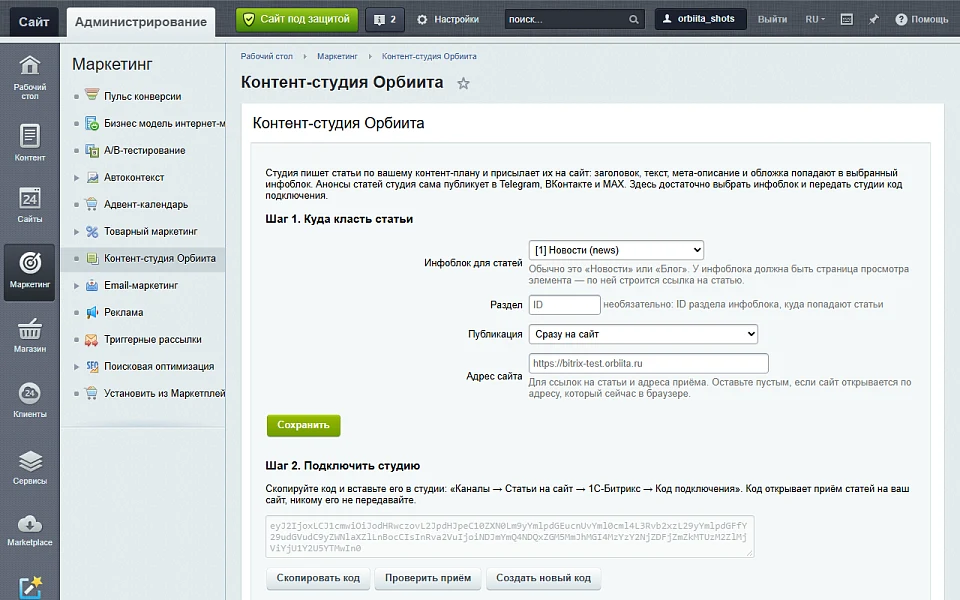Click the Сайт под защитой button
Image resolution: width=960 pixels, height=600 pixels.
298,20
